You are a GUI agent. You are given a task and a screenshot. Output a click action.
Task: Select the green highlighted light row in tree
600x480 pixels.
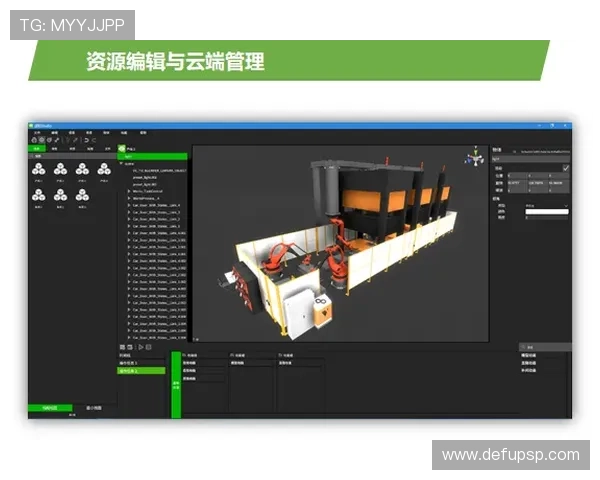pos(152,156)
